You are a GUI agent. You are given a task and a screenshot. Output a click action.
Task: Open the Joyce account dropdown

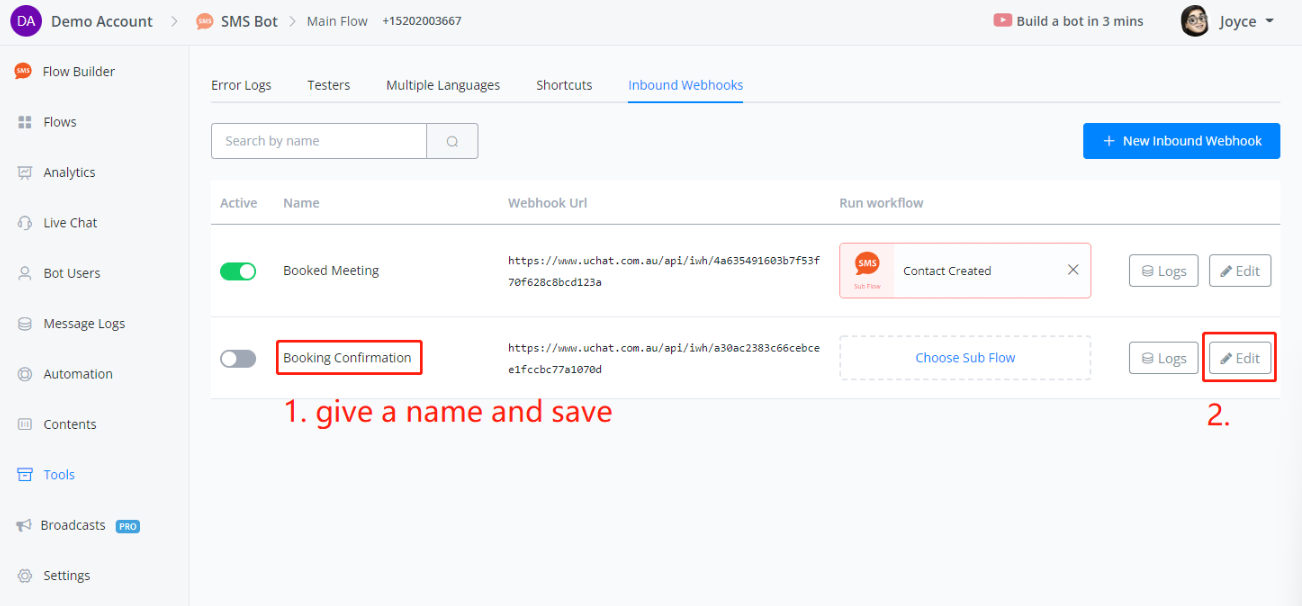1229,21
